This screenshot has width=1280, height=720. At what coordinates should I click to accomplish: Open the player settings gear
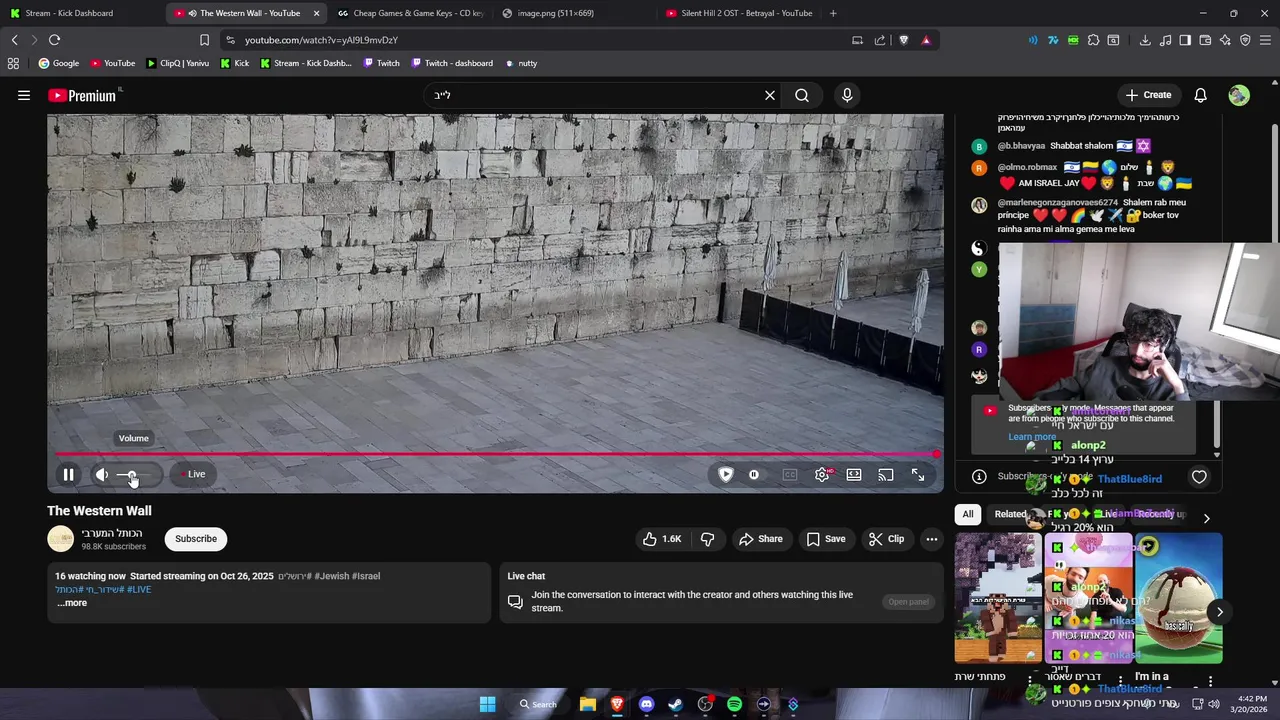(x=822, y=475)
